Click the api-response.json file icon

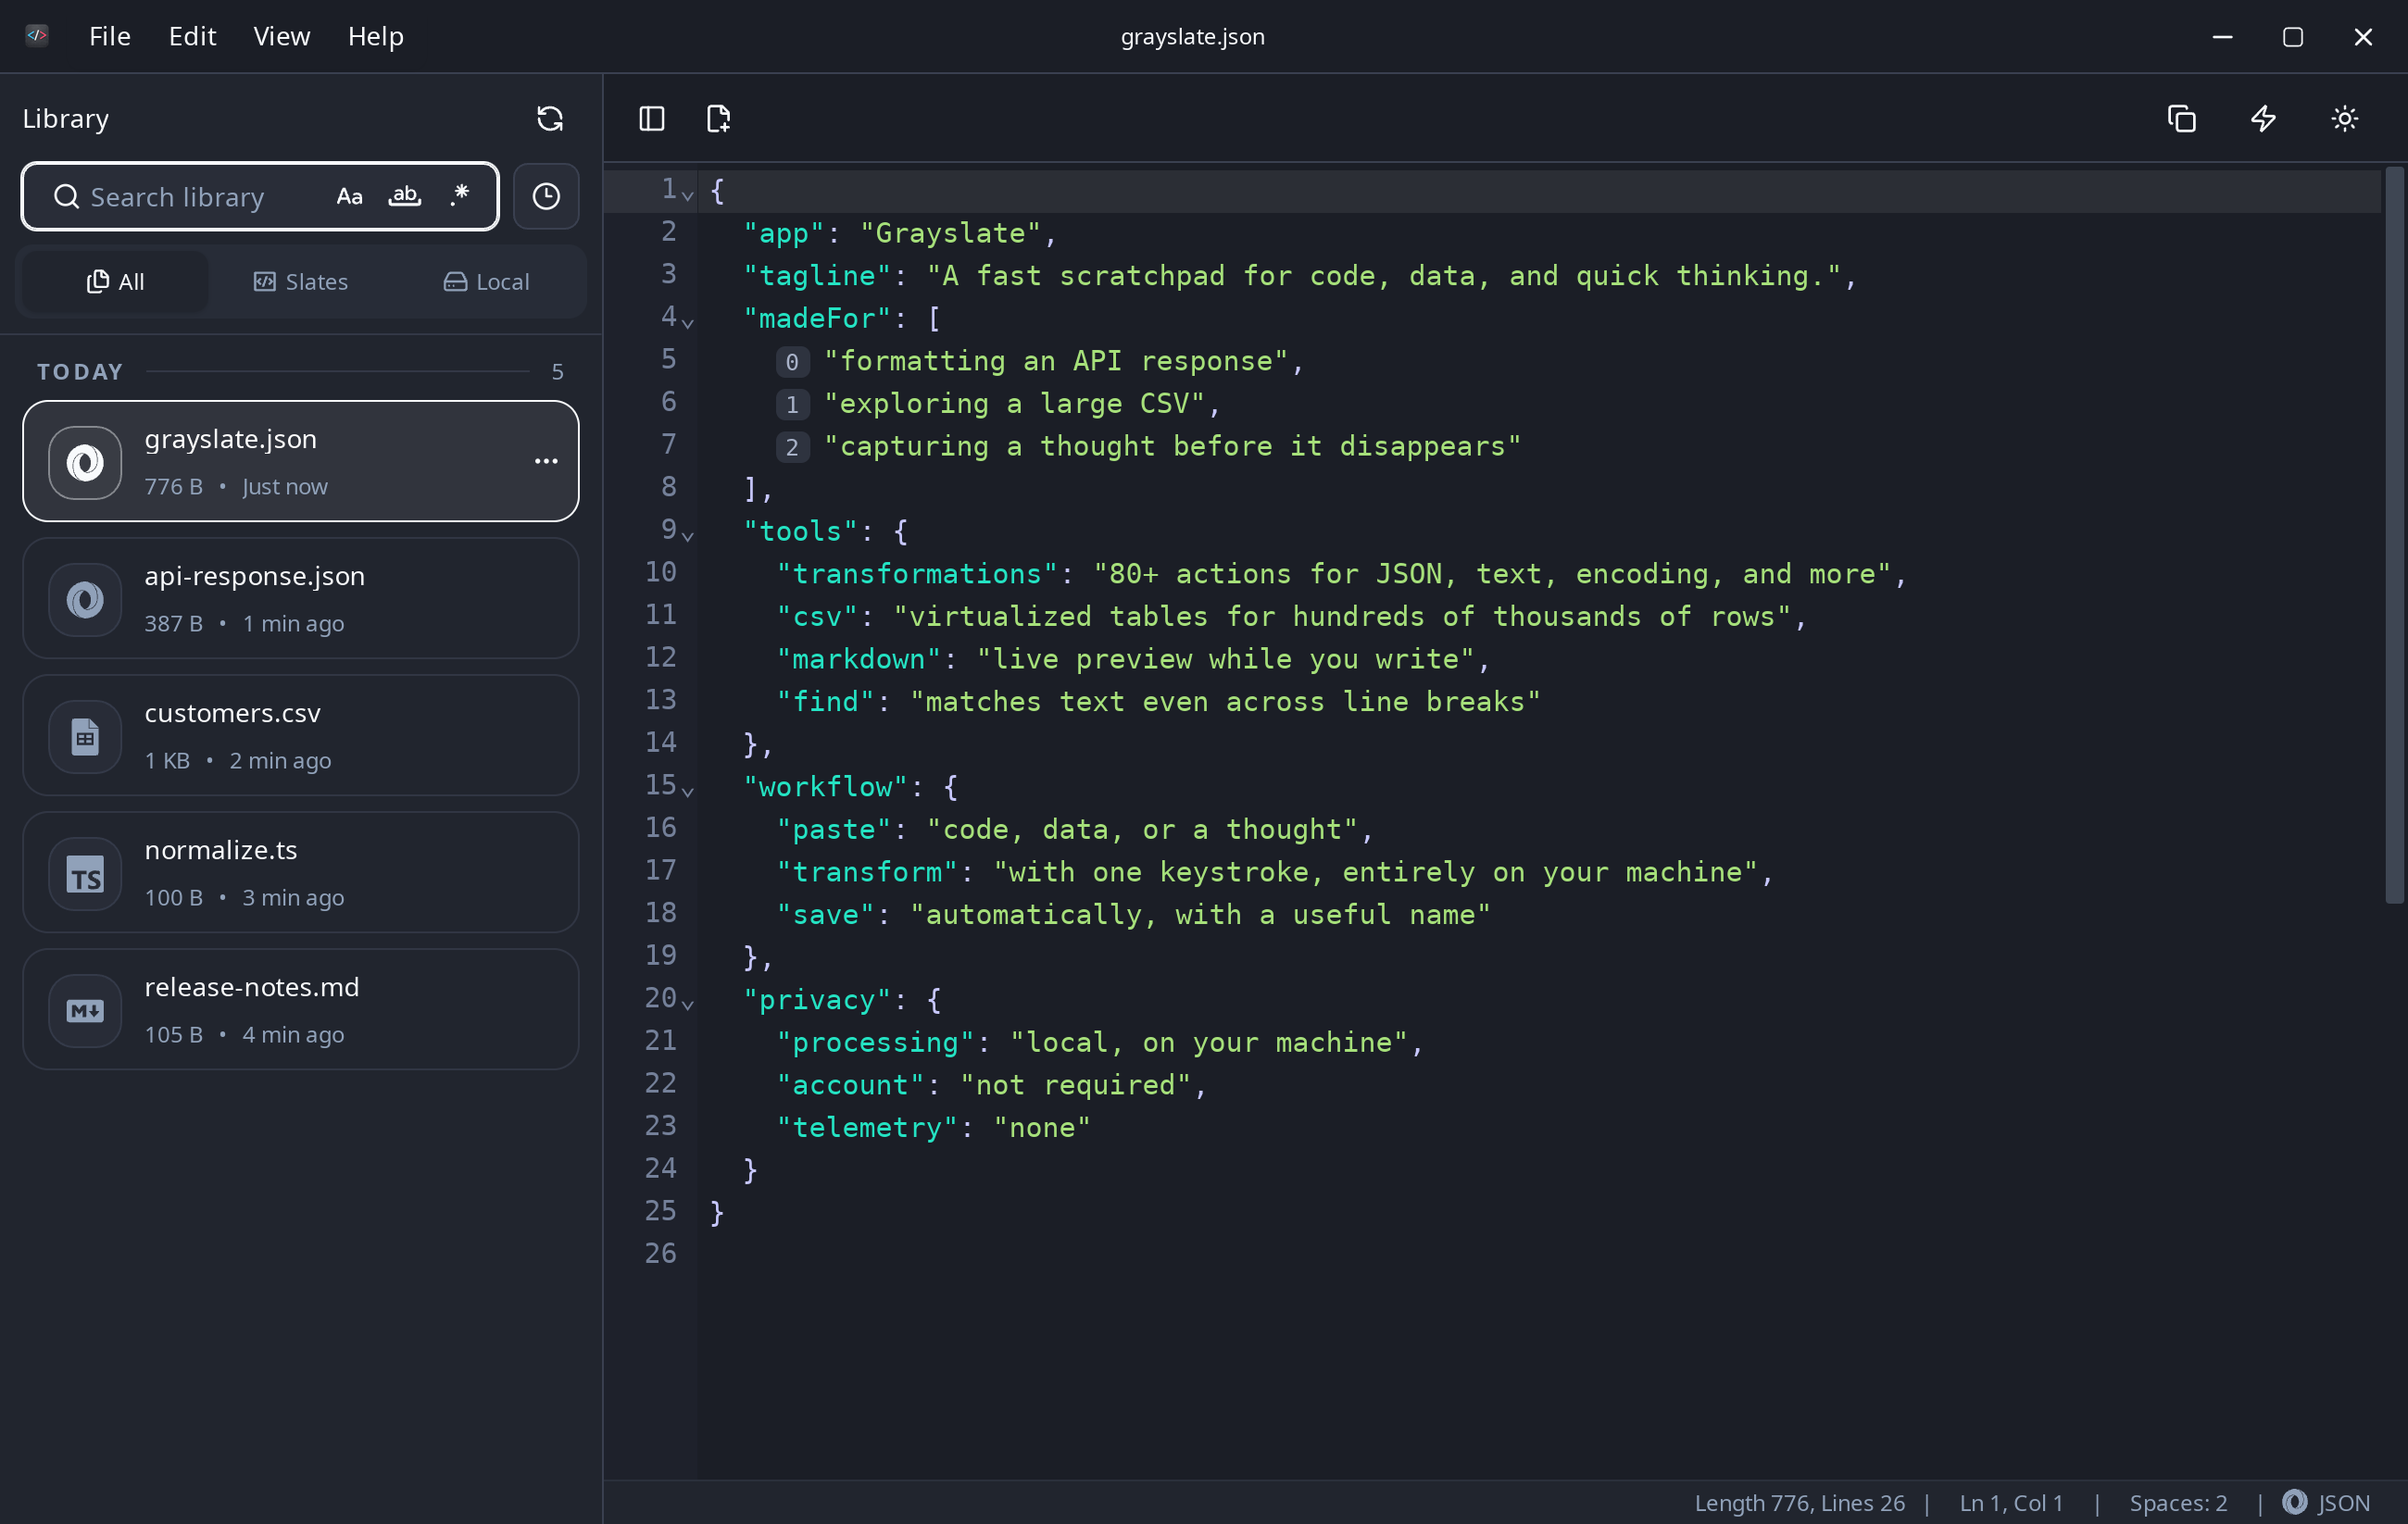(x=85, y=599)
